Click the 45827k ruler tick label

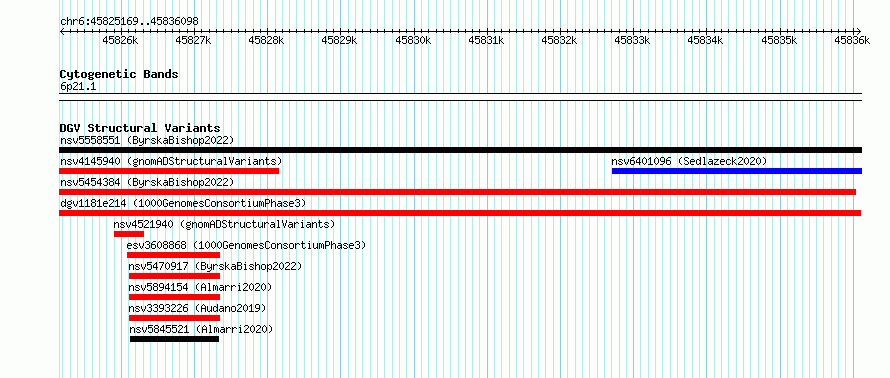click(194, 40)
